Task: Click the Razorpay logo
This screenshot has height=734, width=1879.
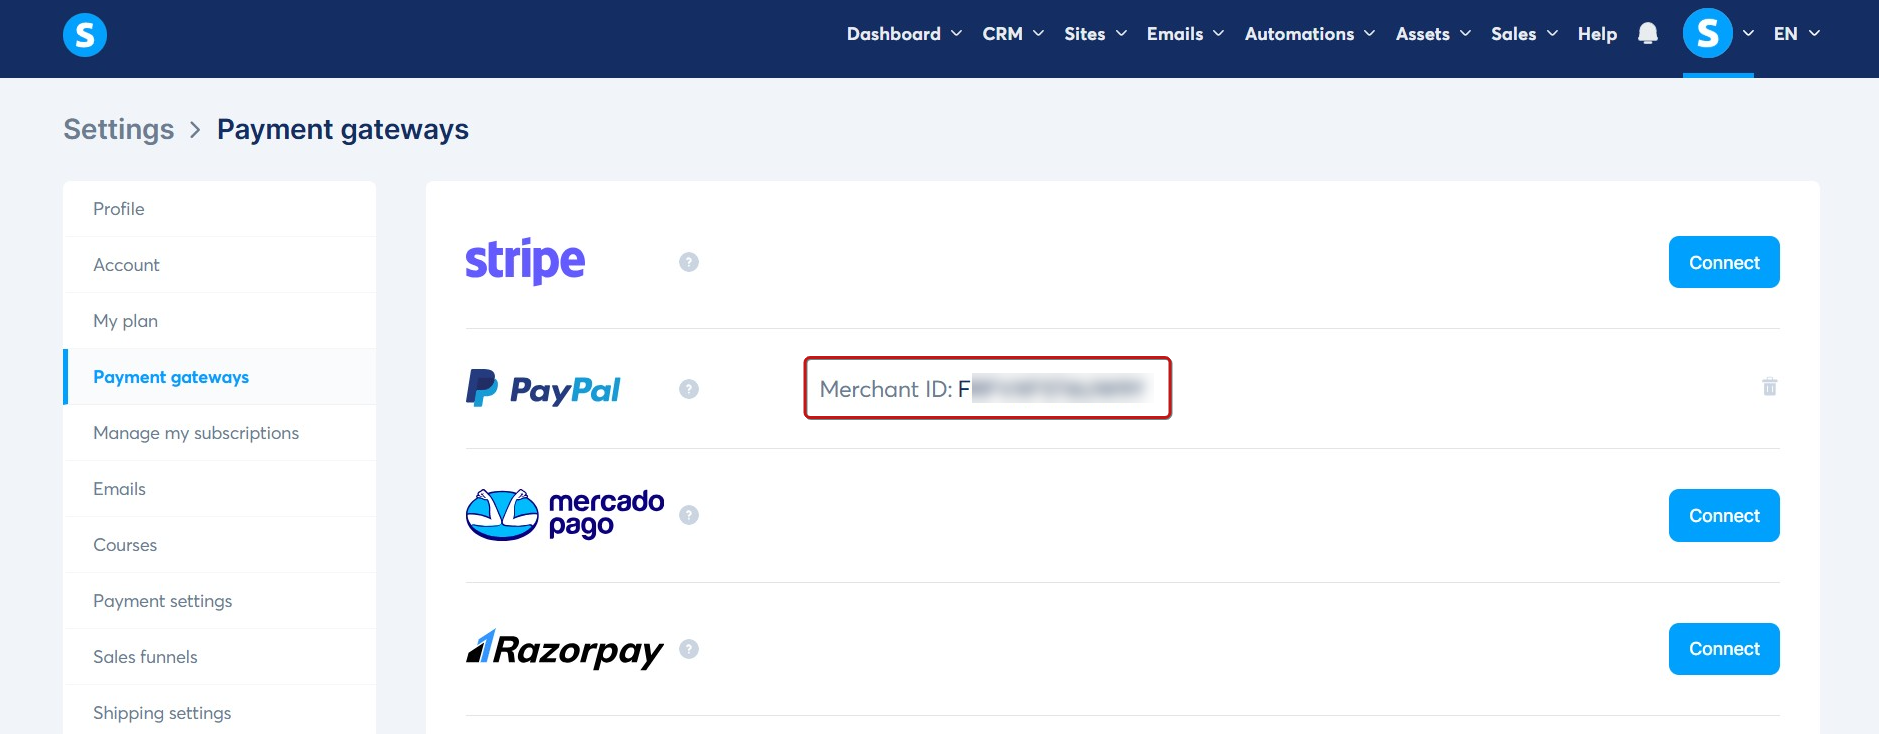Action: click(565, 650)
